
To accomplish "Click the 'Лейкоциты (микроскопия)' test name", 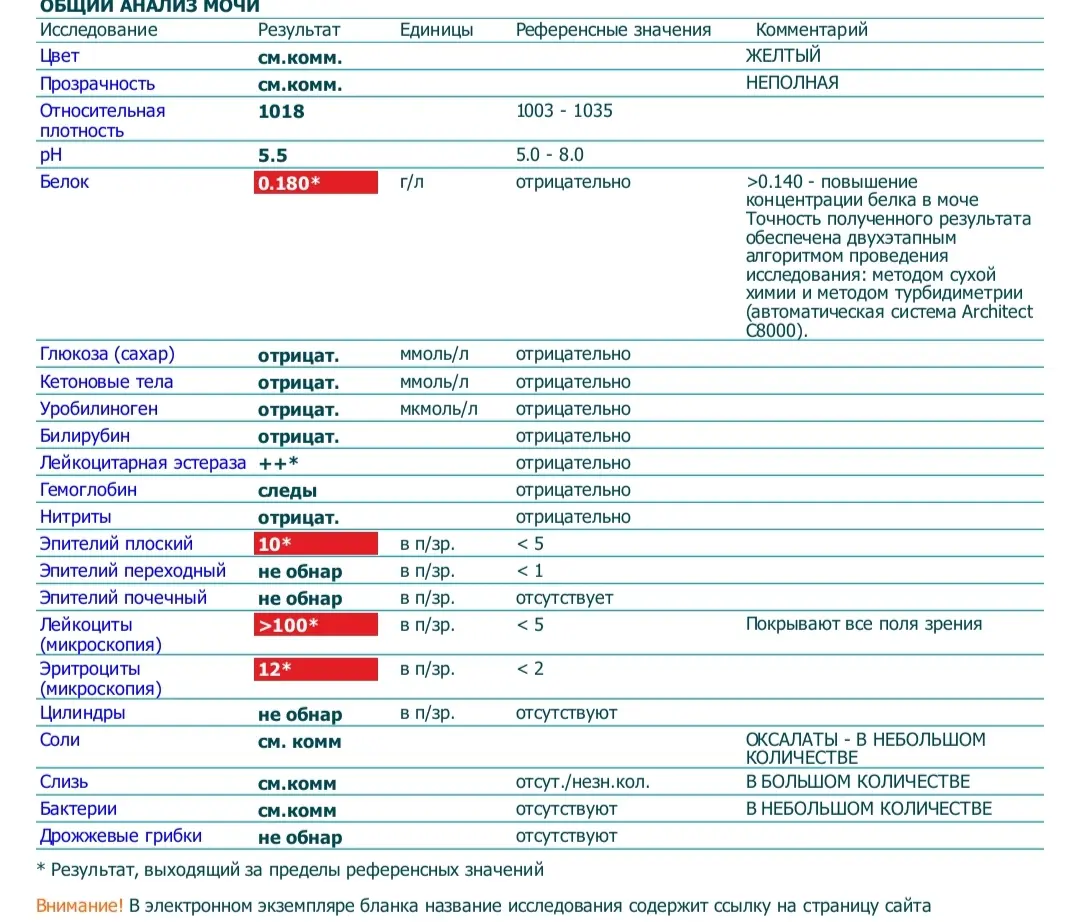I will coord(101,634).
